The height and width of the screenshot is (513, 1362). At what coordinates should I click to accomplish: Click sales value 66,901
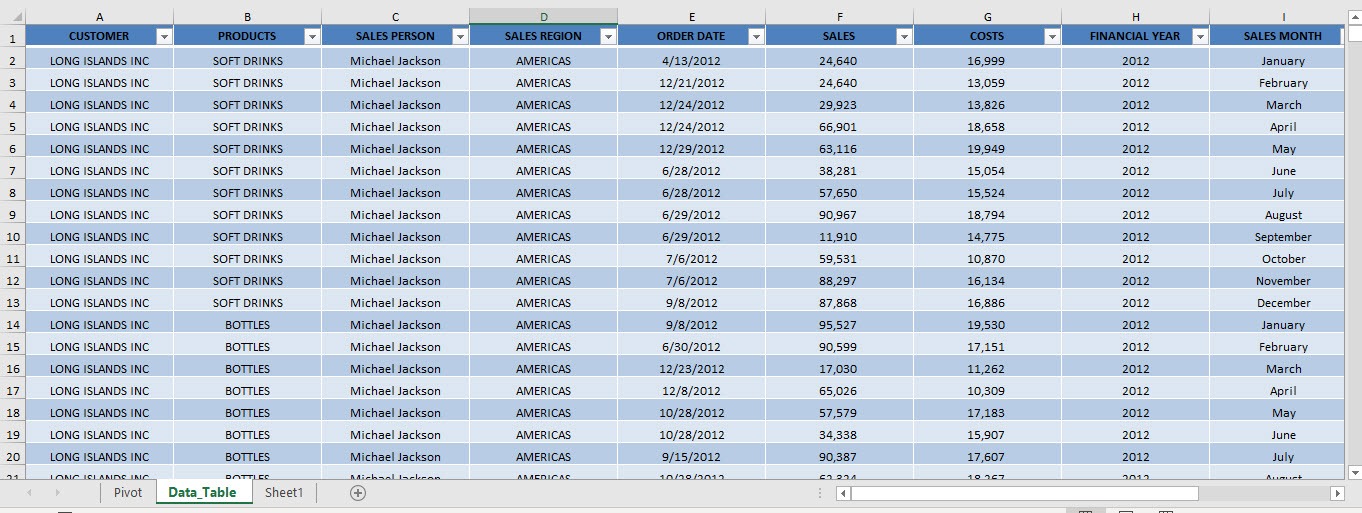(840, 127)
